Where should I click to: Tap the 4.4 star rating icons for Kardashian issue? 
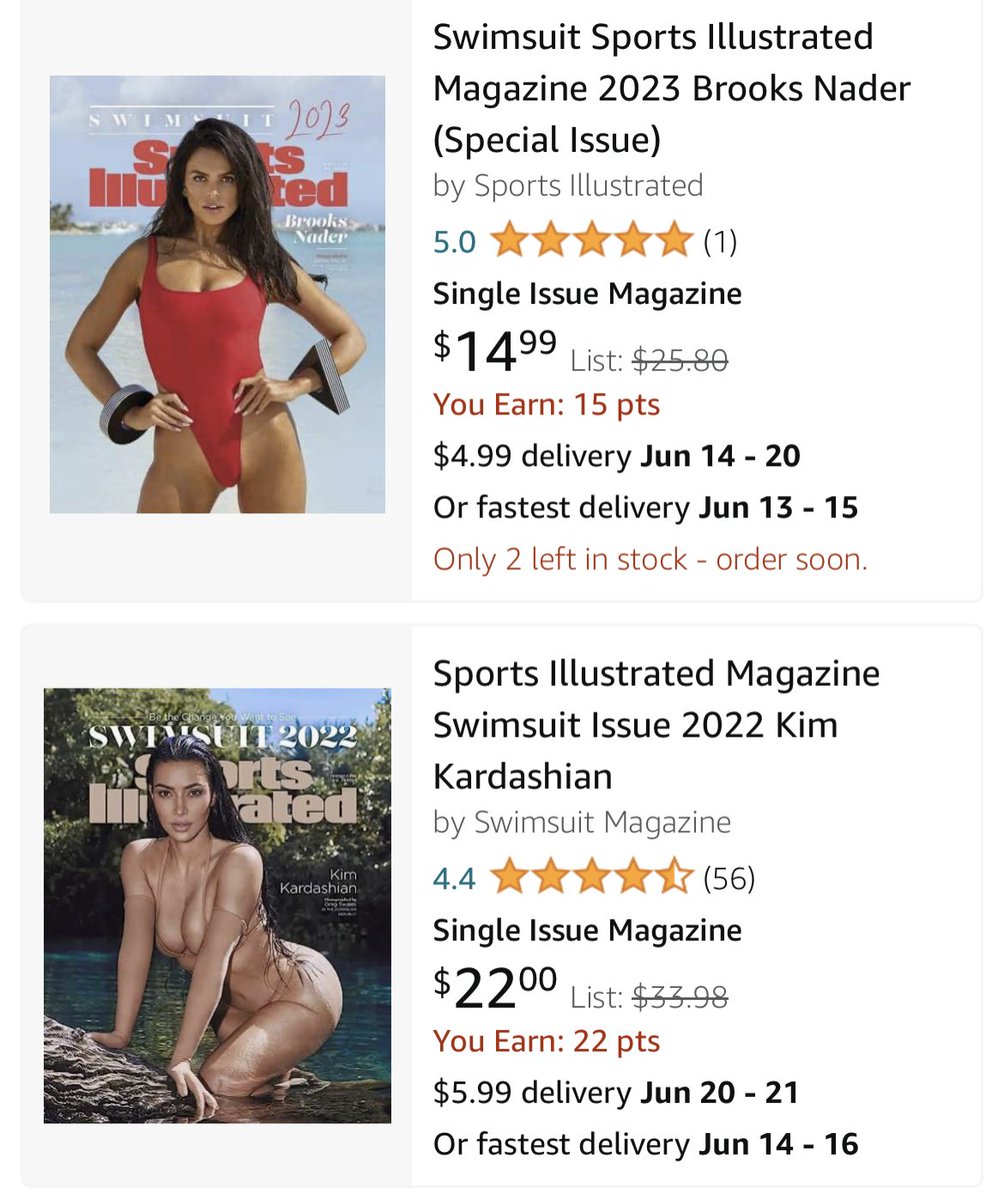point(592,878)
